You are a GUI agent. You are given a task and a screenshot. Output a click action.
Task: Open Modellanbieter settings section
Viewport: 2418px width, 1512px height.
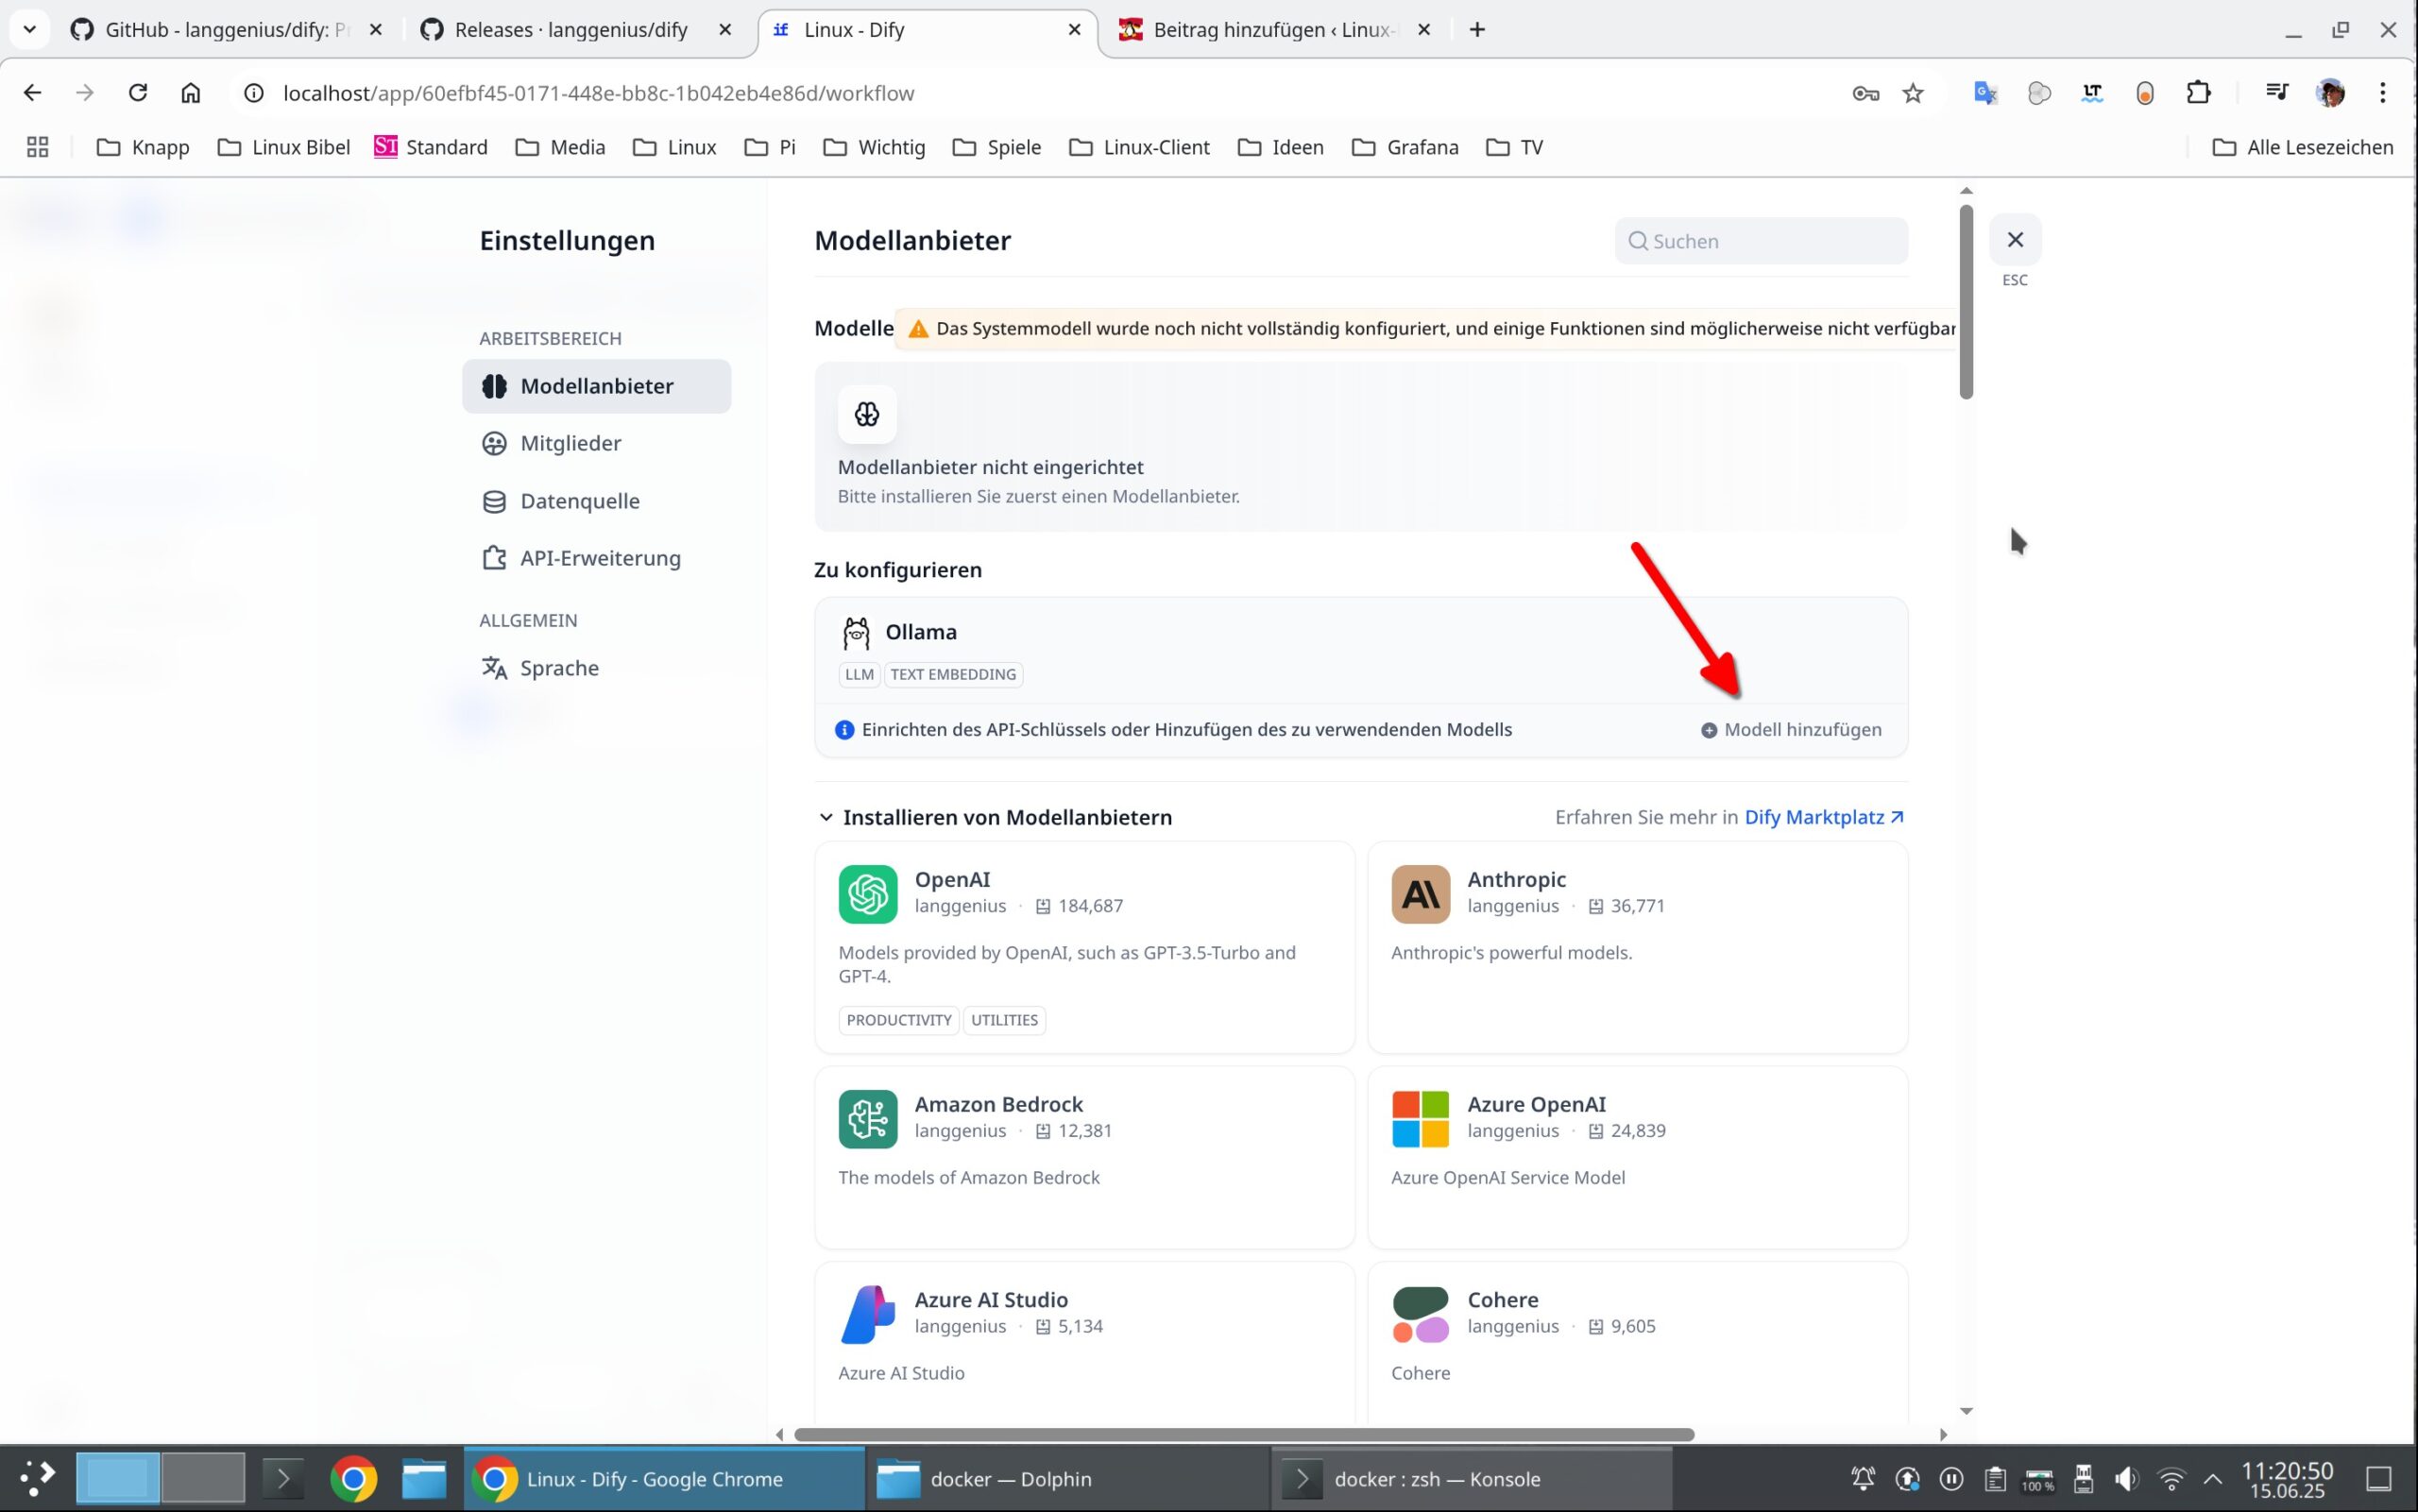click(596, 386)
